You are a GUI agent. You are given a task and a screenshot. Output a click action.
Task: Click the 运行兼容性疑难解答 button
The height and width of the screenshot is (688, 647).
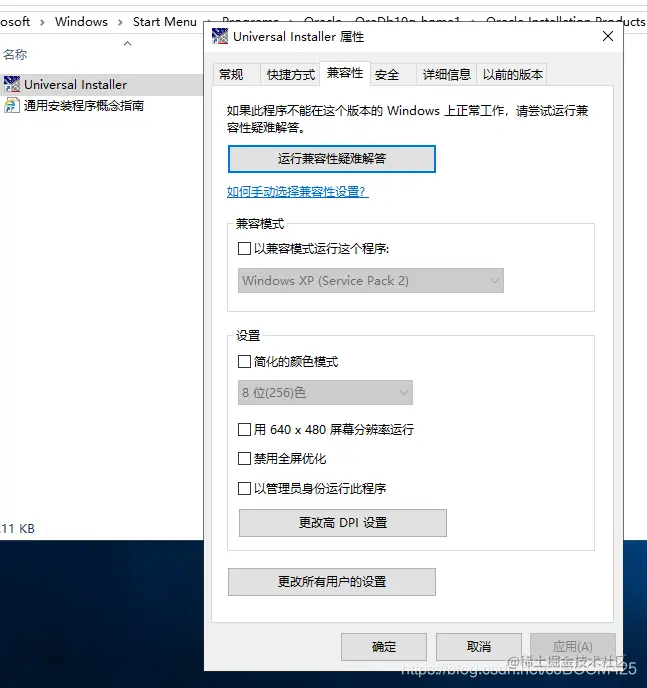tap(332, 159)
